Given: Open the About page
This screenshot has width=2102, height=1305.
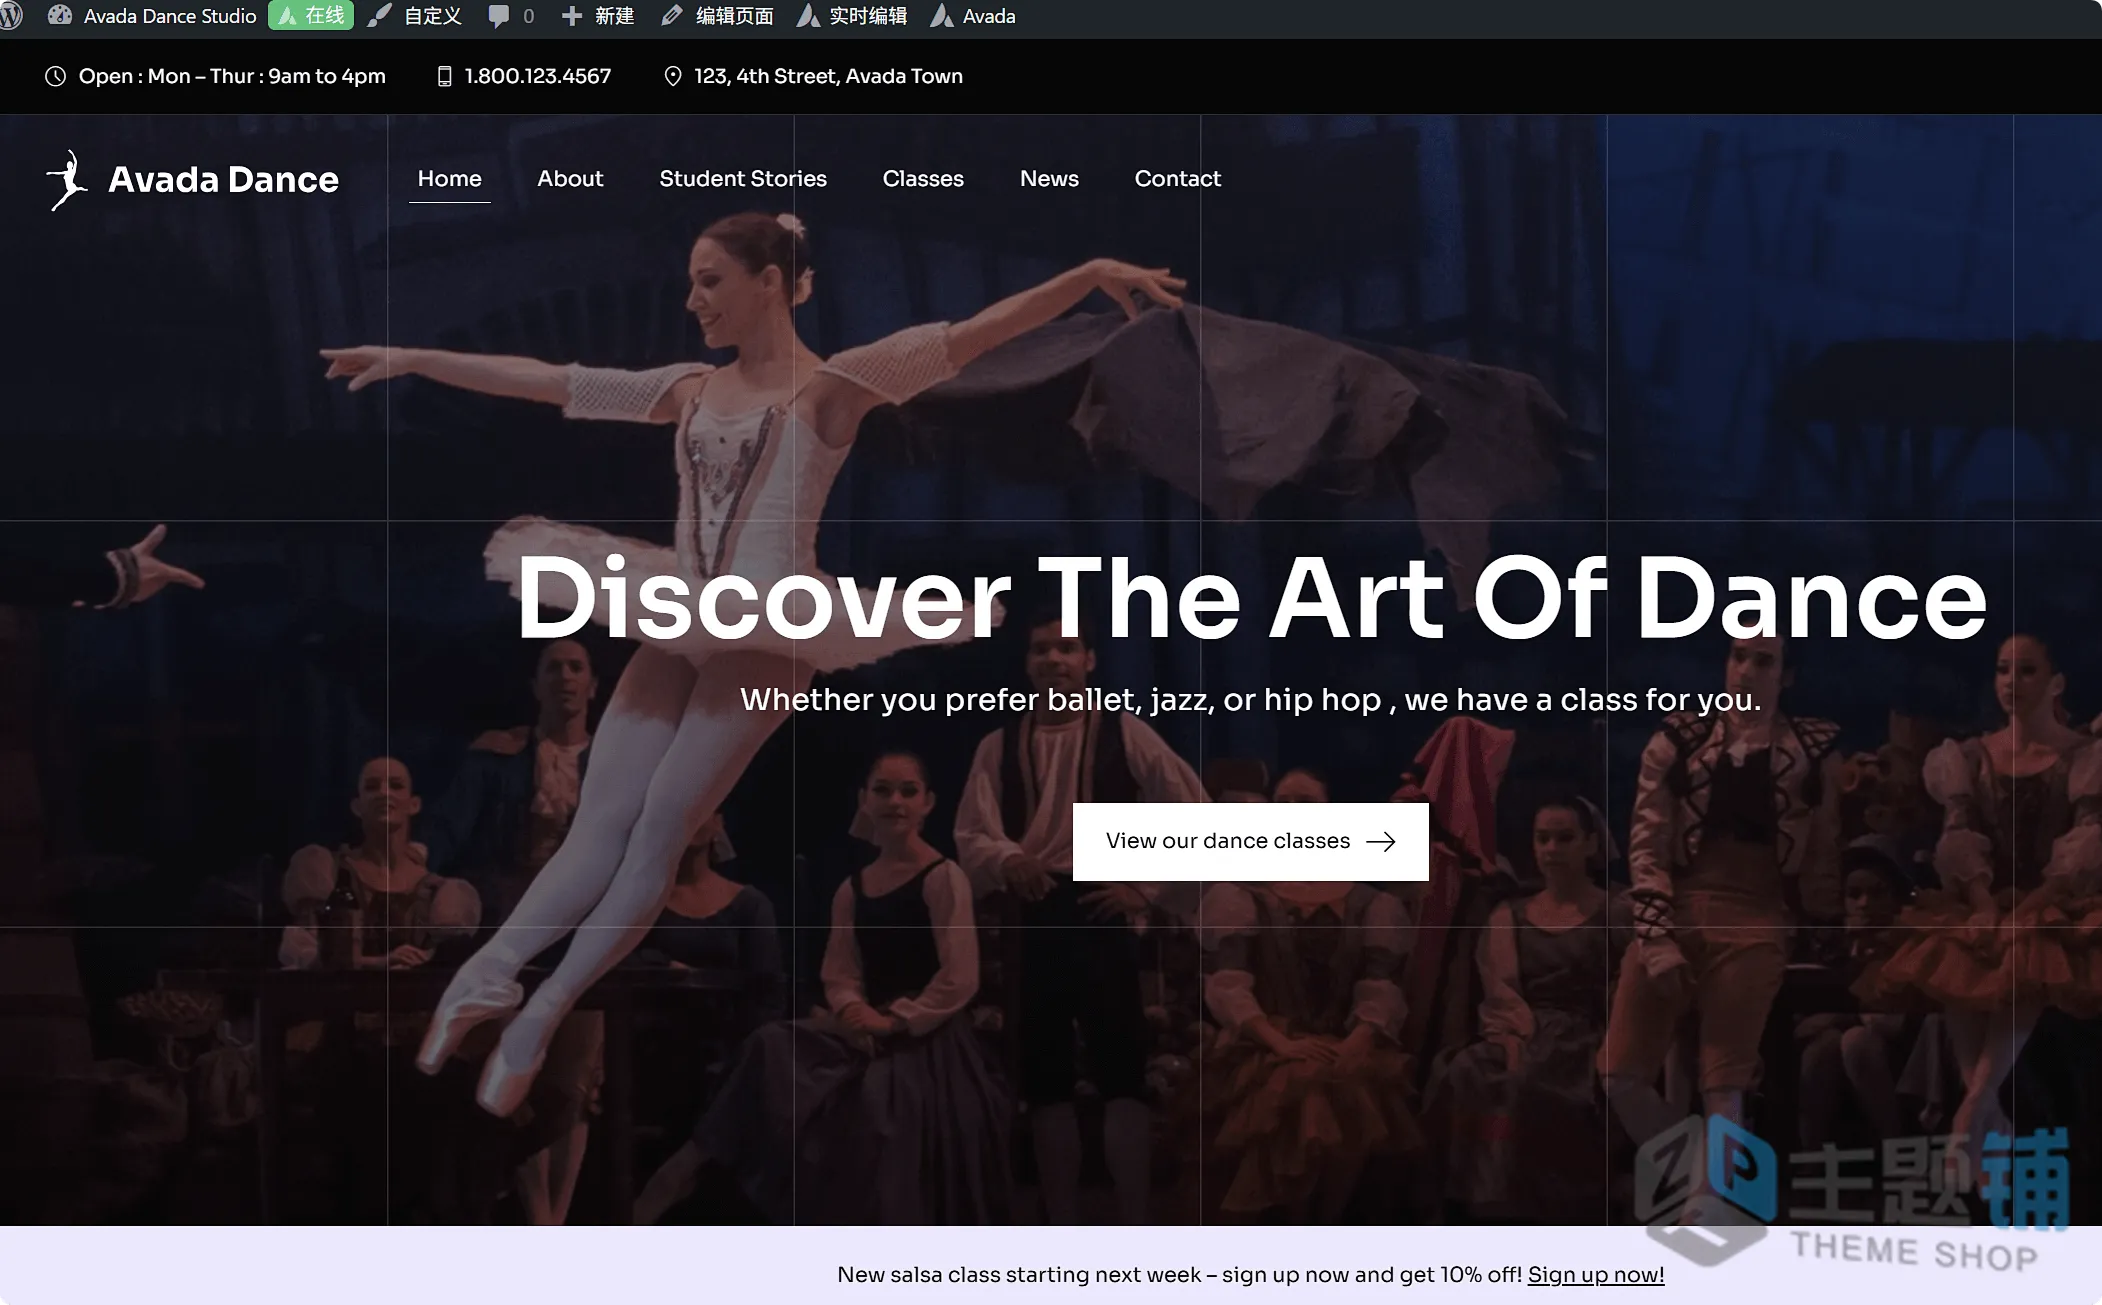Looking at the screenshot, I should click(570, 178).
